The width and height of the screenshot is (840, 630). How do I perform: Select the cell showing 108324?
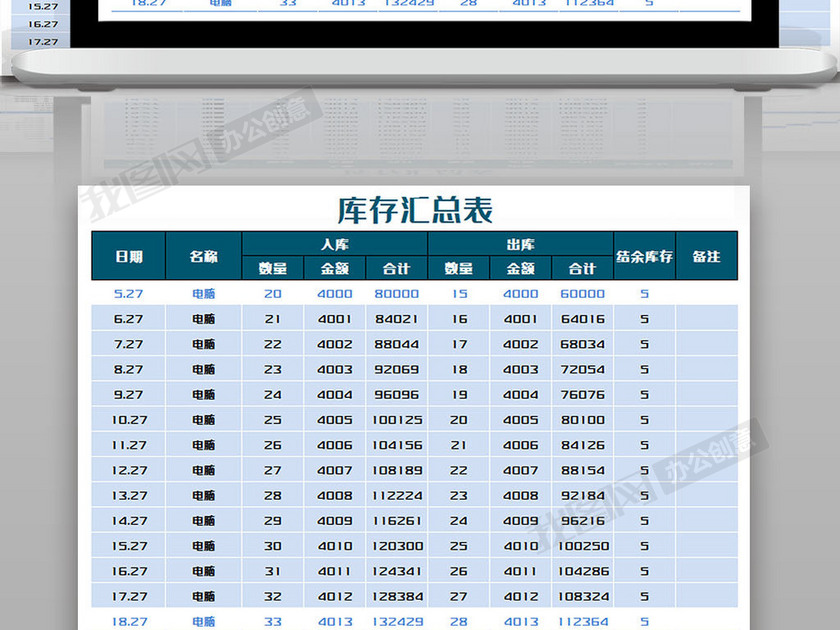[582, 596]
